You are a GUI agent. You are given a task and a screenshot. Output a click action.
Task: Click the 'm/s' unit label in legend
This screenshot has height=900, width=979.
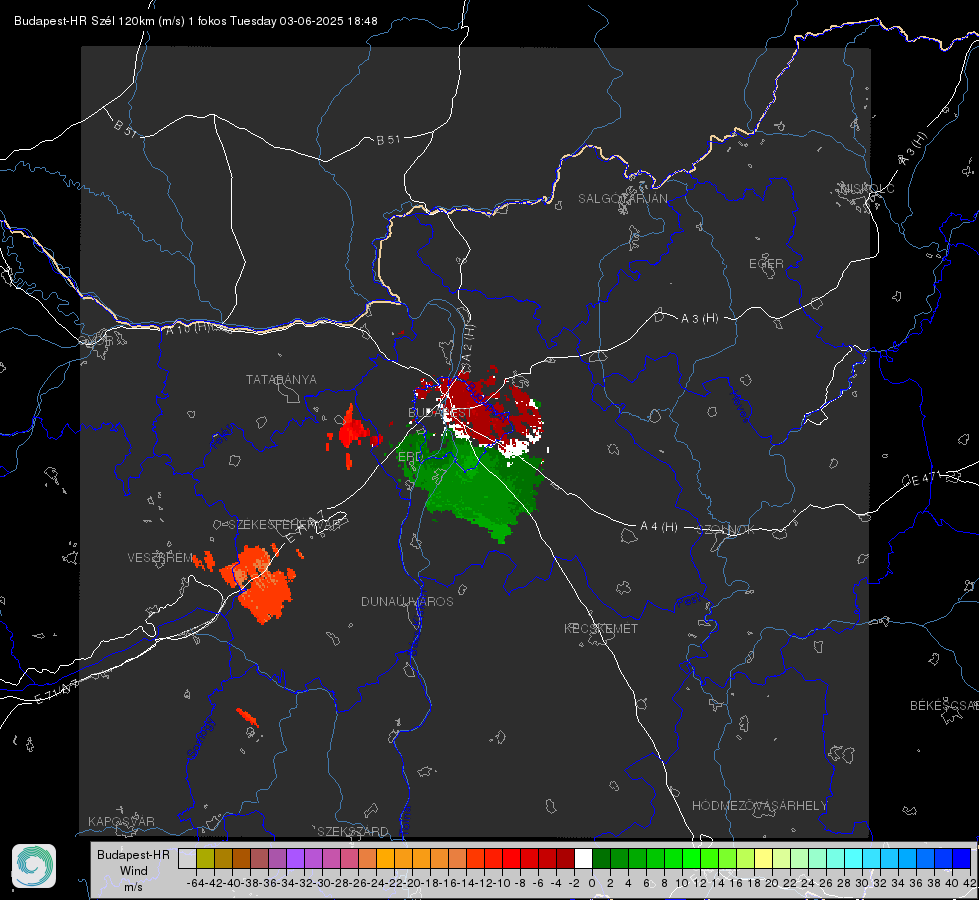coord(134,886)
